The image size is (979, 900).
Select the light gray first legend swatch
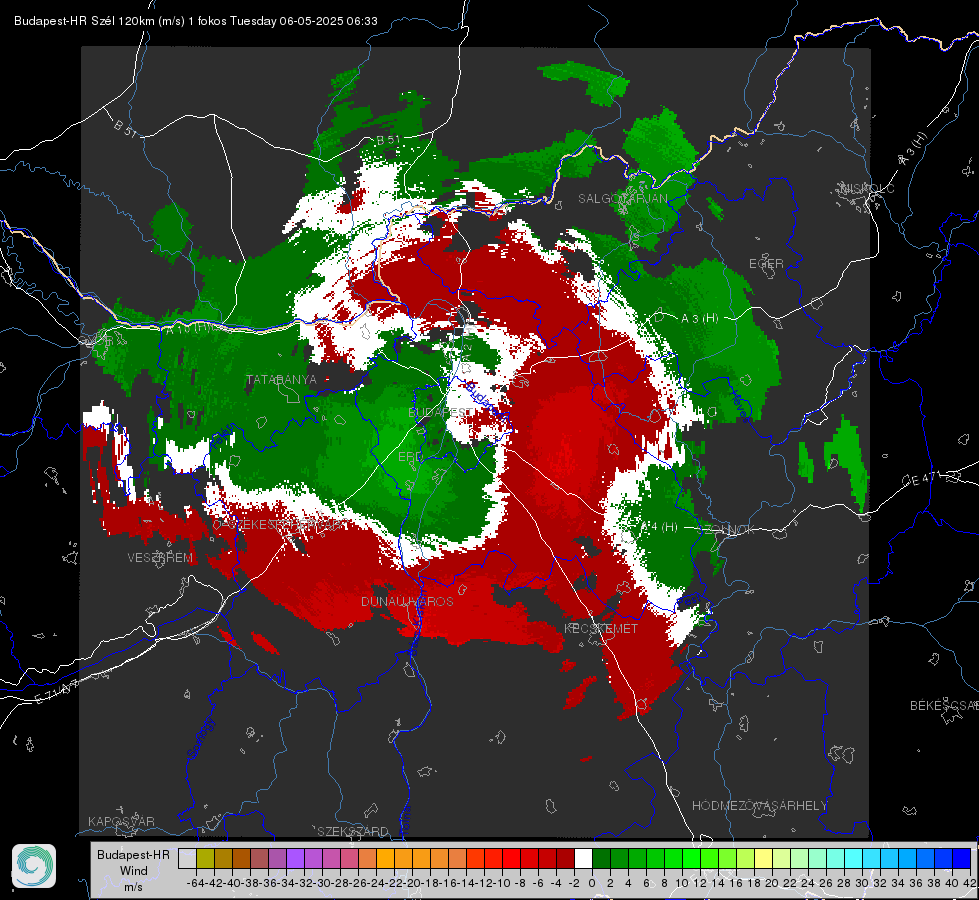click(187, 858)
